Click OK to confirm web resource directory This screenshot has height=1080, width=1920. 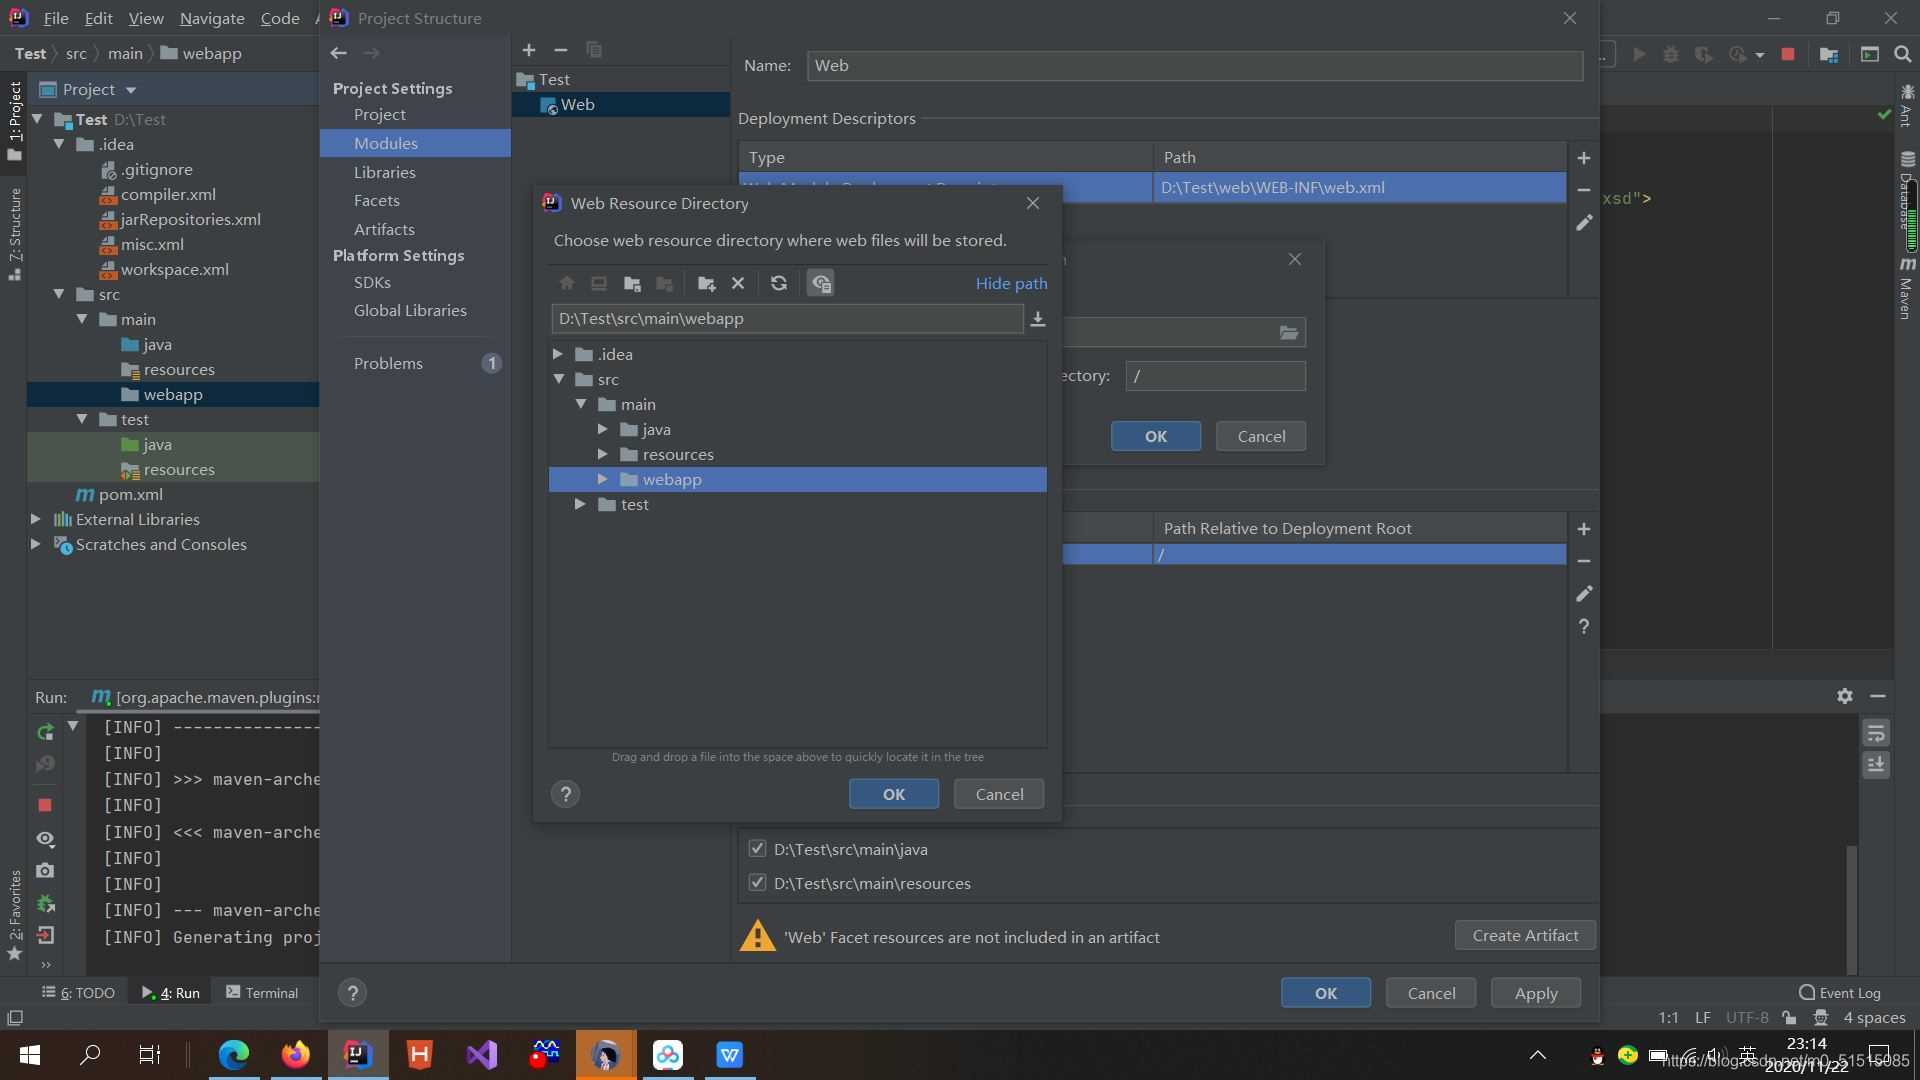(894, 793)
